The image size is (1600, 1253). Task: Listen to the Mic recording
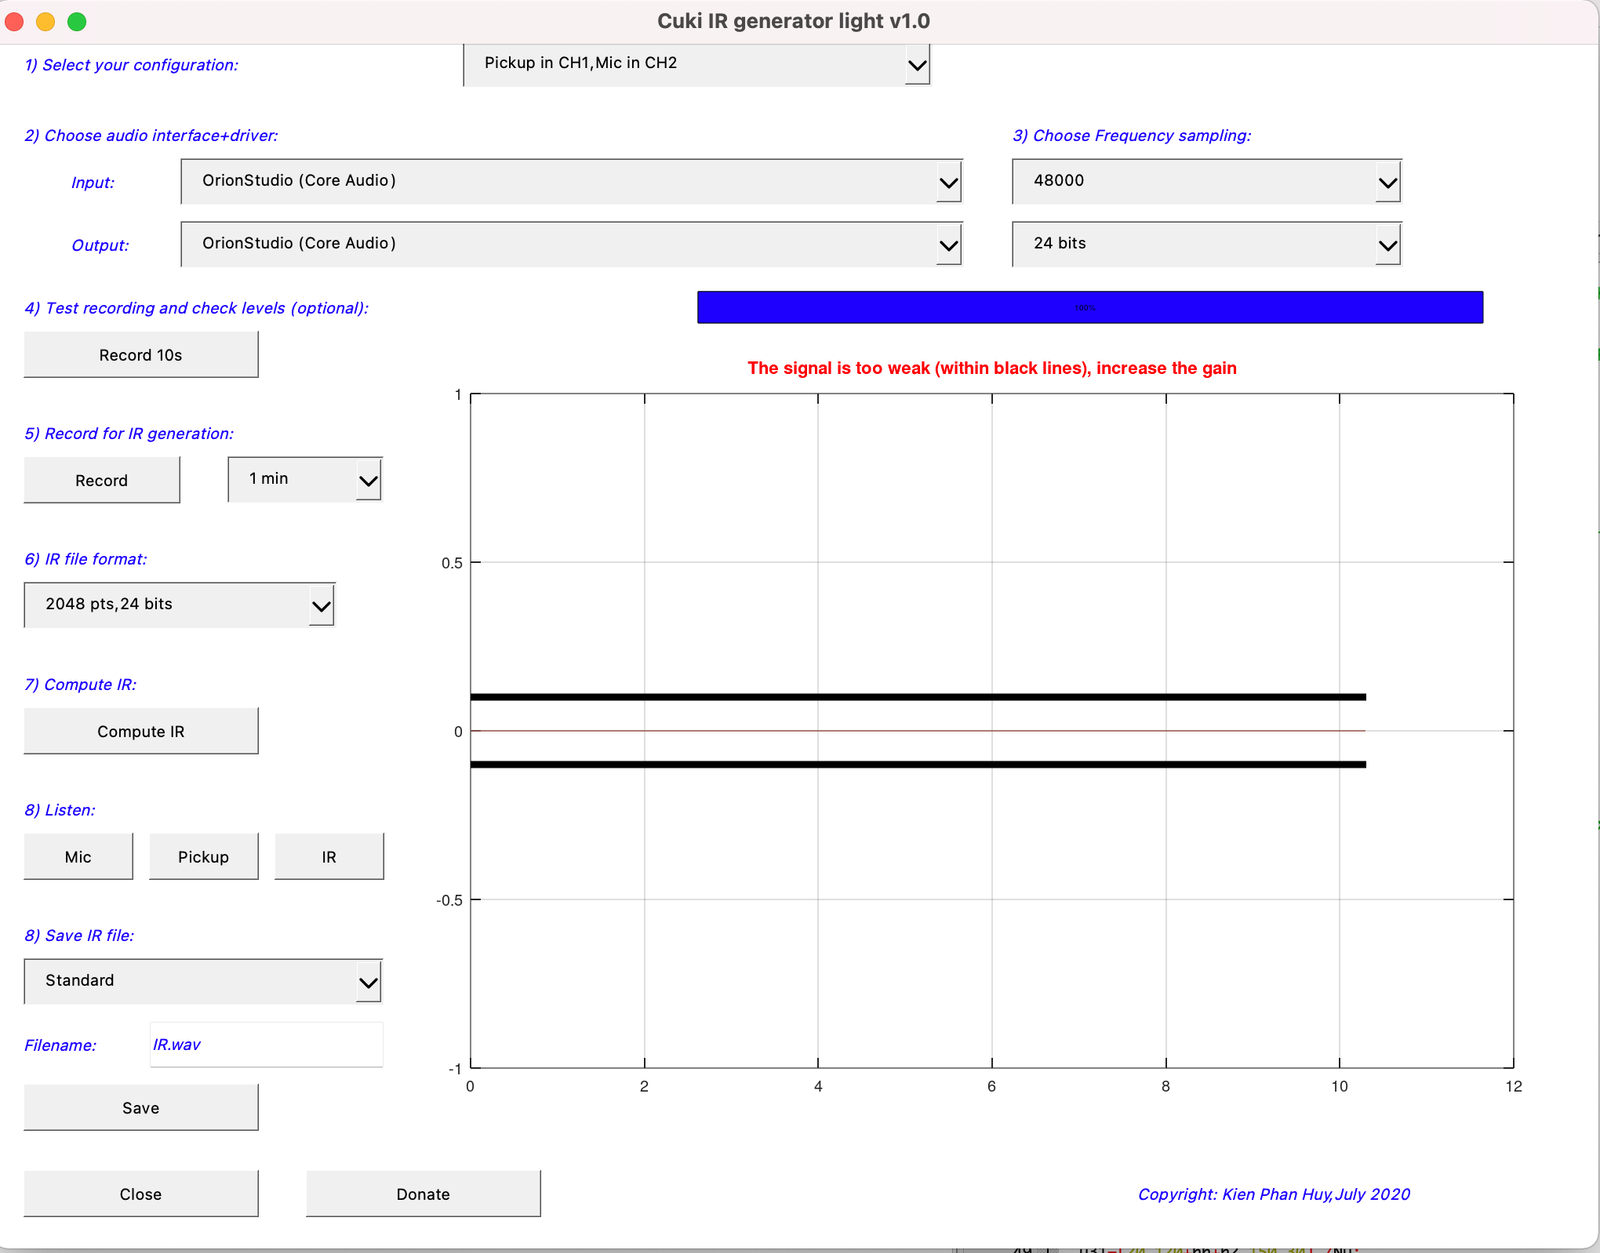click(78, 857)
